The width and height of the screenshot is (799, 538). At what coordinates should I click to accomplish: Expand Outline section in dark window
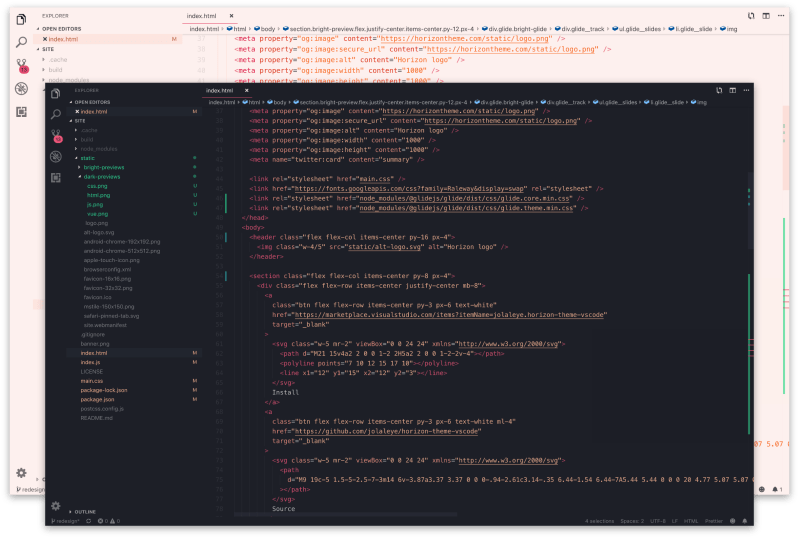[x=83, y=512]
